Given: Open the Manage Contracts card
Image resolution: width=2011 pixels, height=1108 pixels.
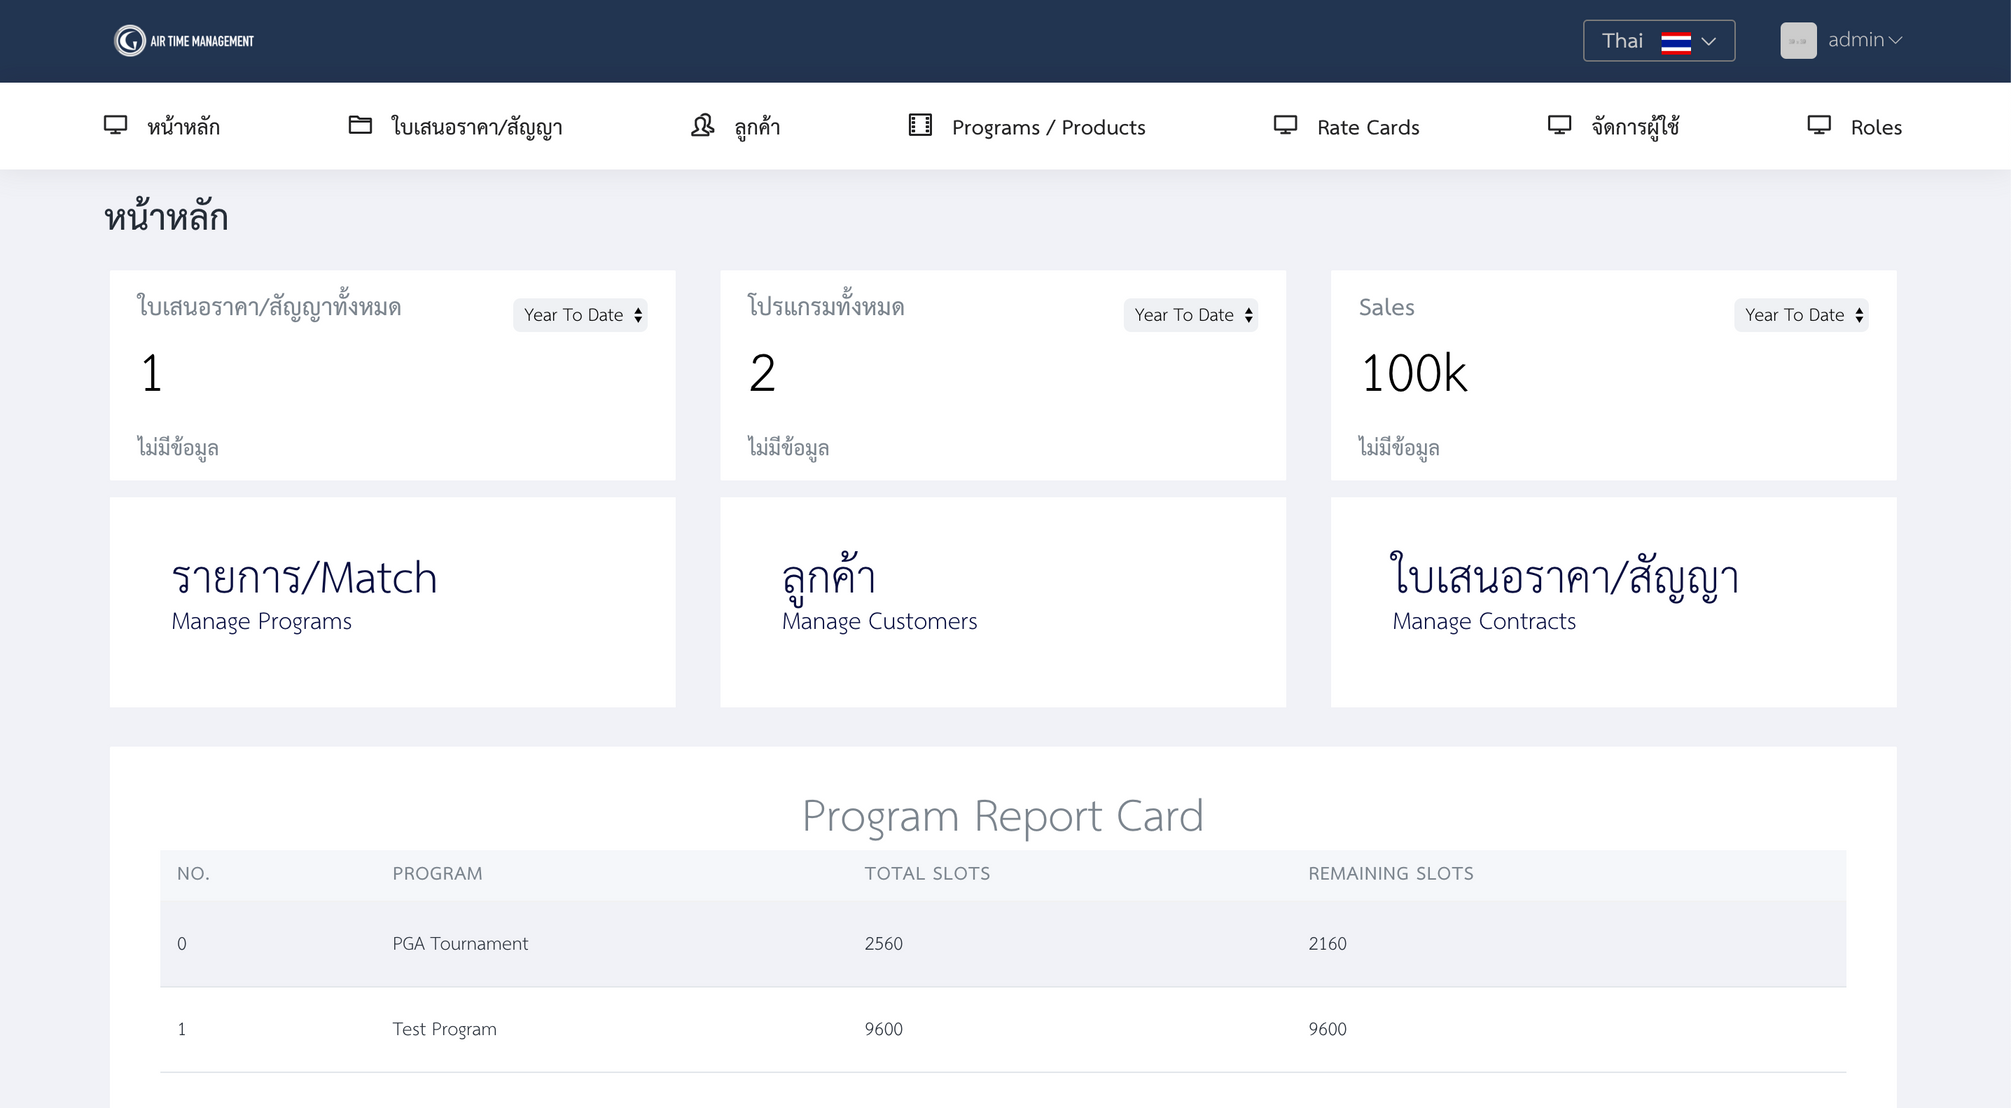Looking at the screenshot, I should point(1564,596).
